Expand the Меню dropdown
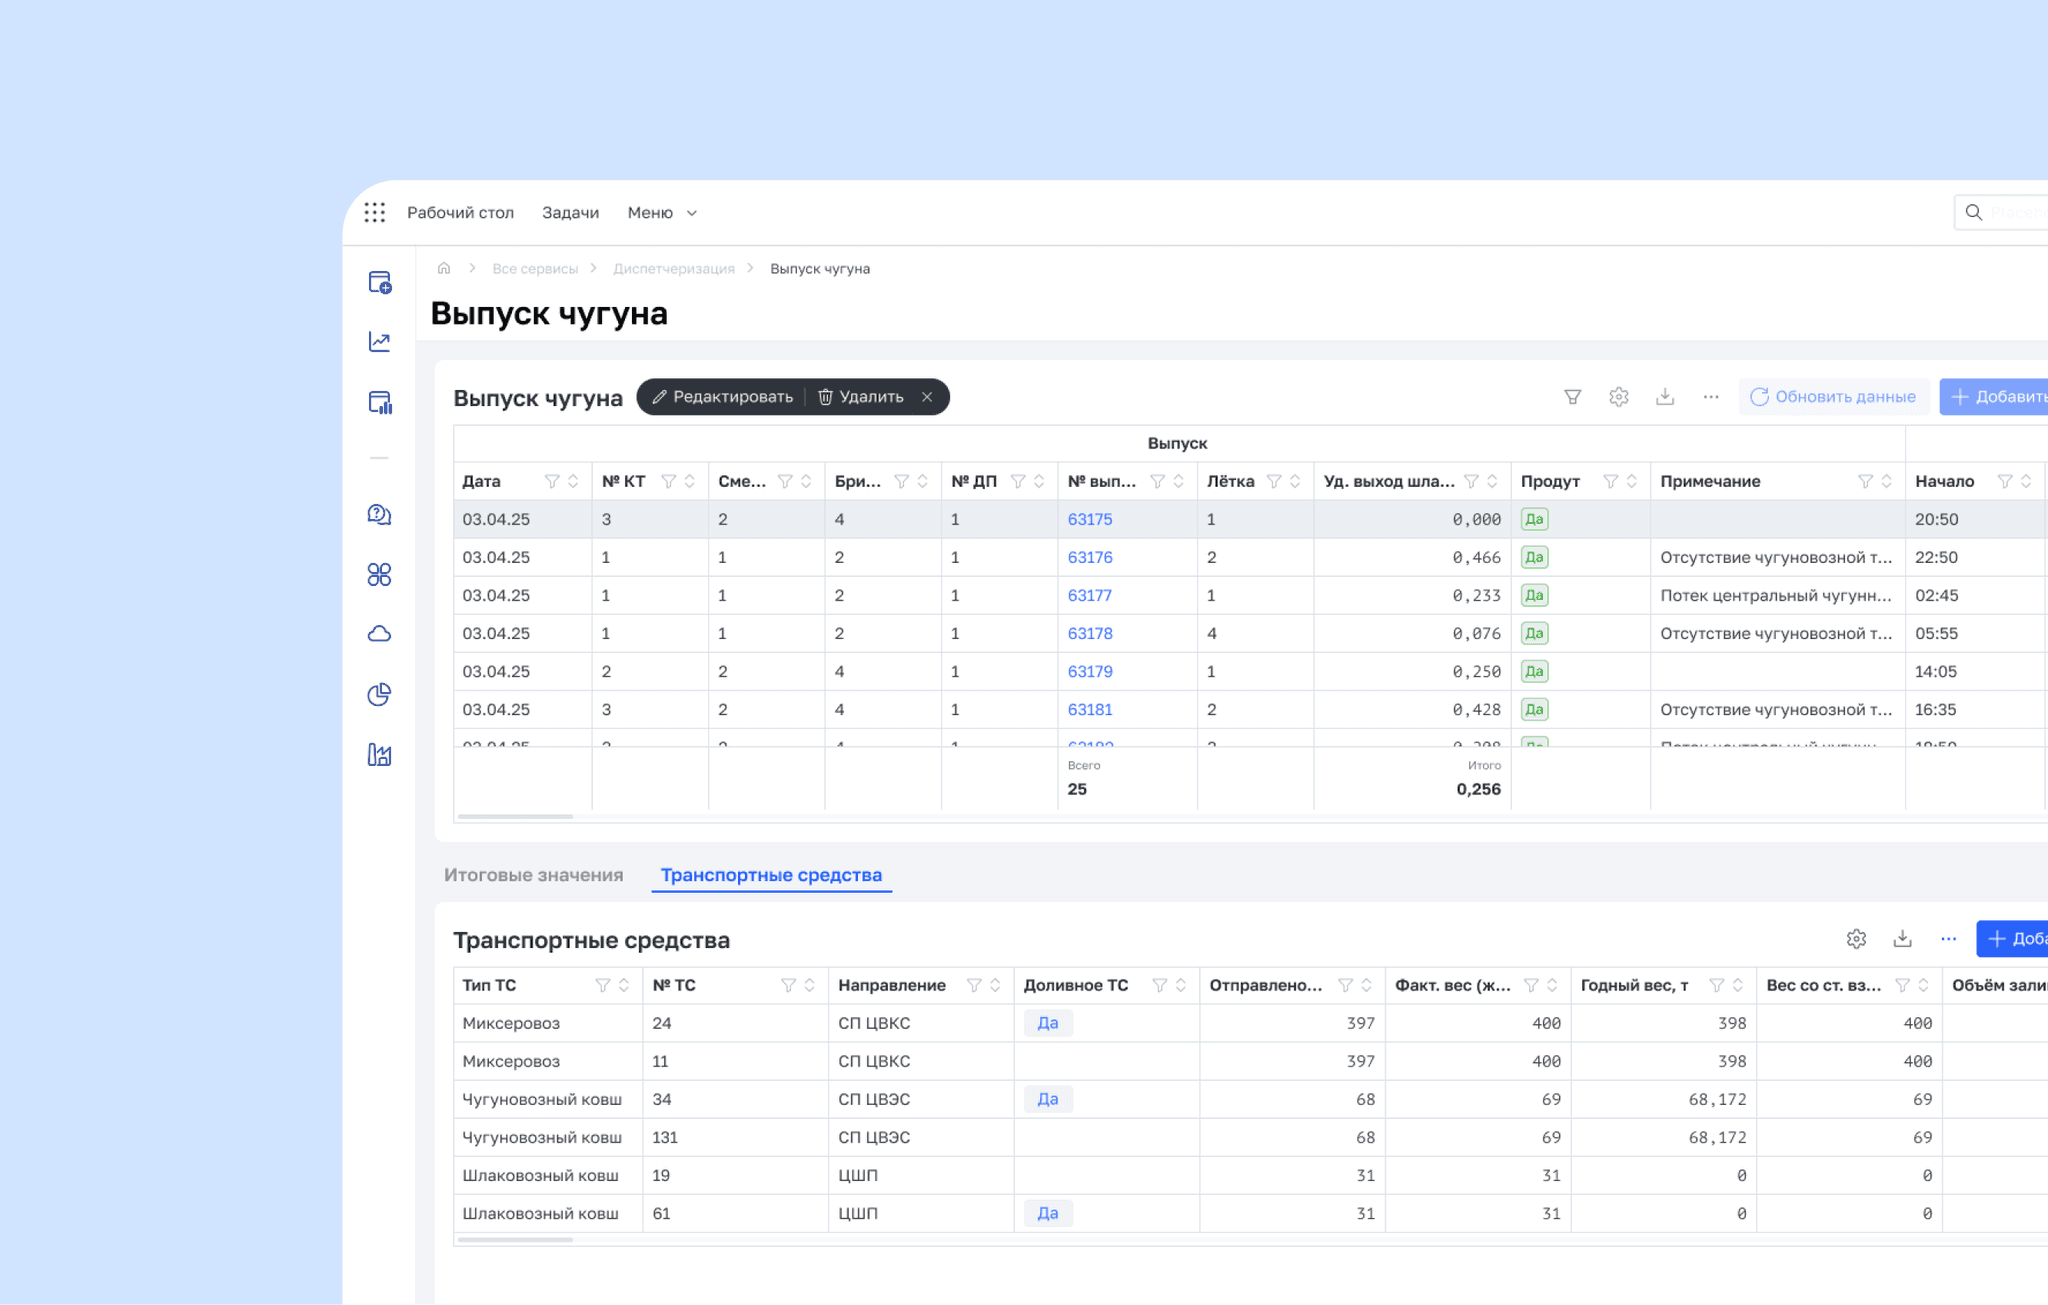Viewport: 2048px width, 1305px height. pyautogui.click(x=662, y=212)
